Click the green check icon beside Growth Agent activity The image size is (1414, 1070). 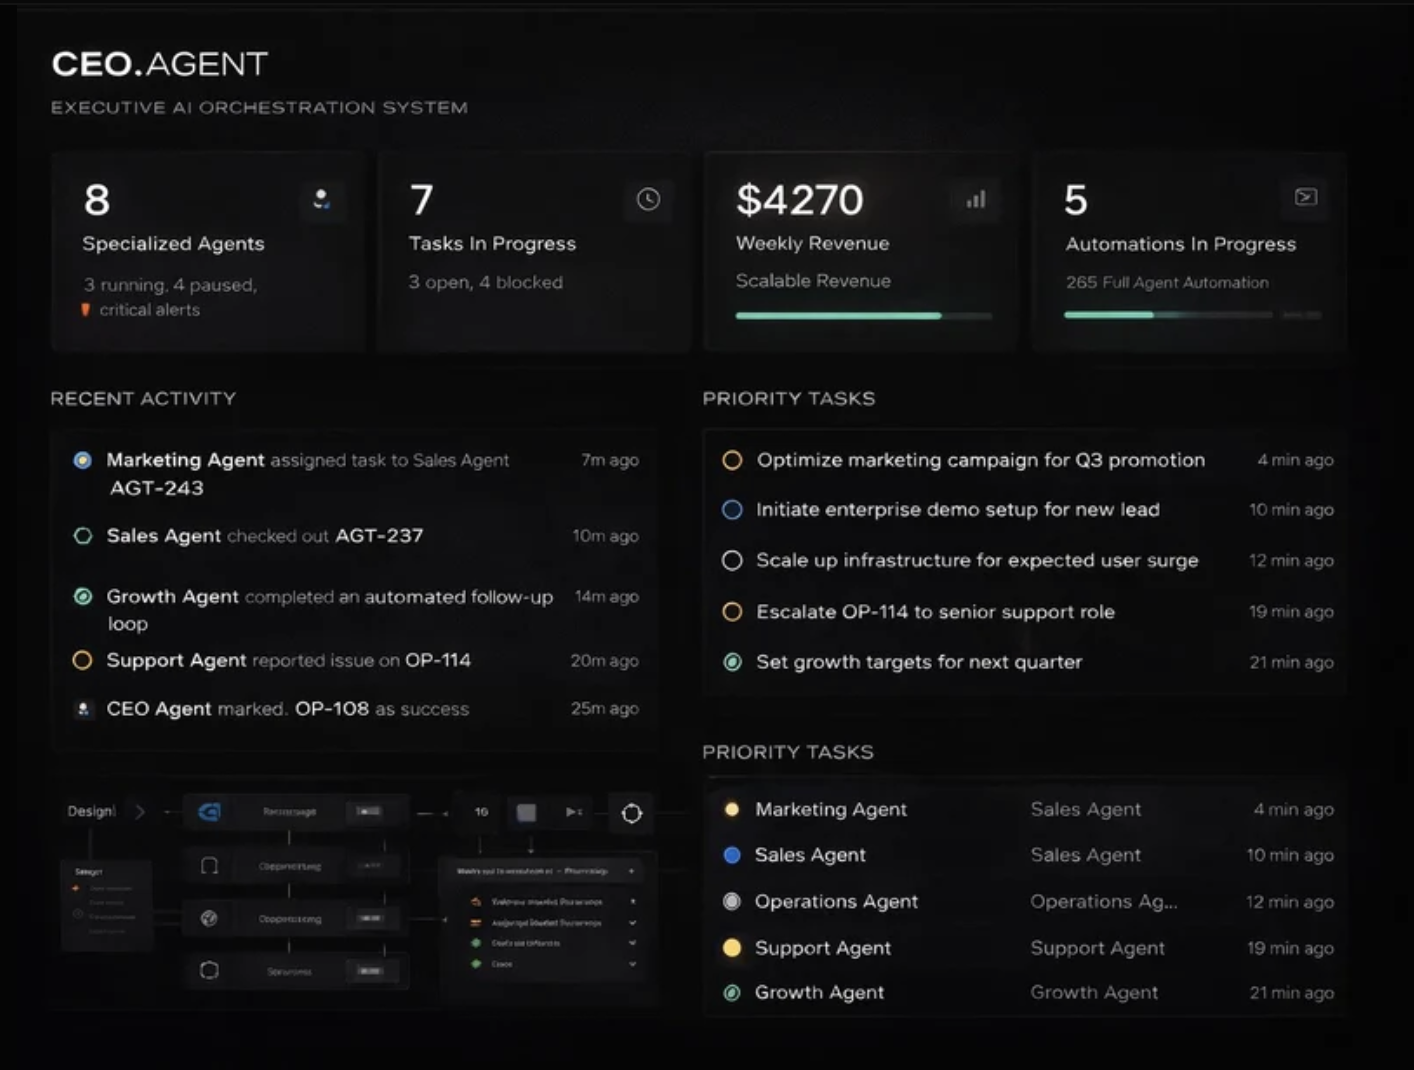point(83,596)
